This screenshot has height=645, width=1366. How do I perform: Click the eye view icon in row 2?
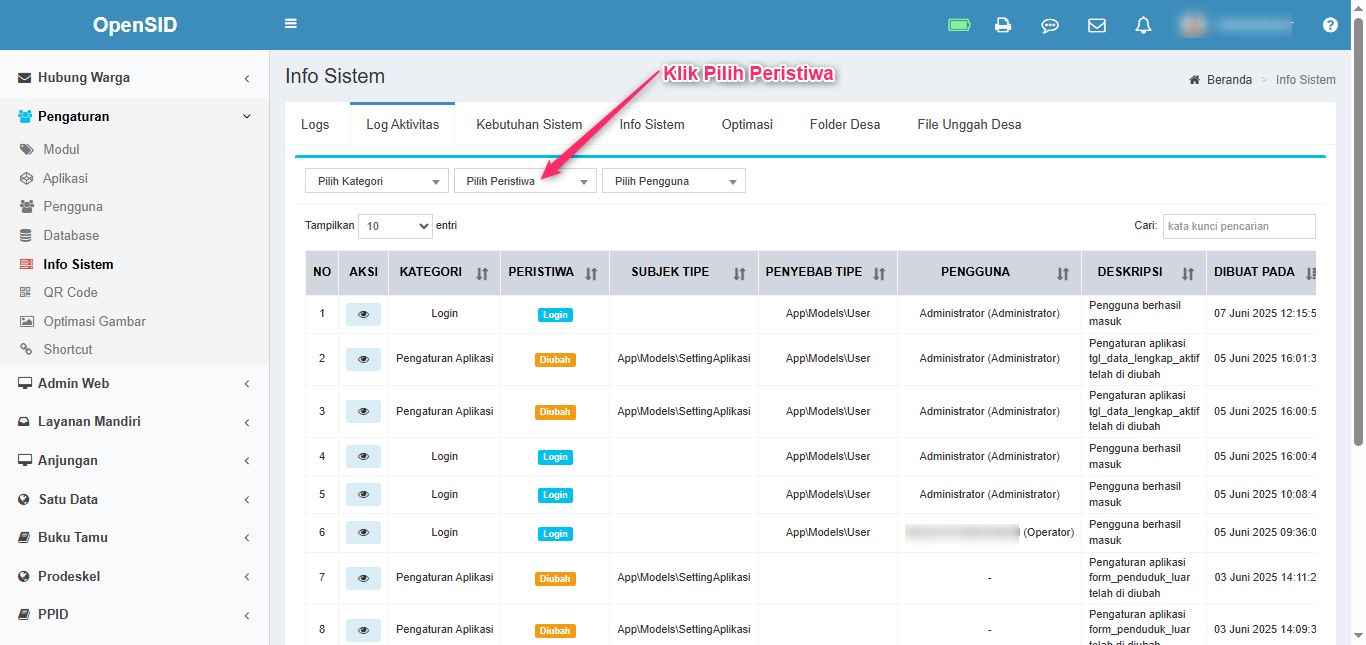coord(363,358)
